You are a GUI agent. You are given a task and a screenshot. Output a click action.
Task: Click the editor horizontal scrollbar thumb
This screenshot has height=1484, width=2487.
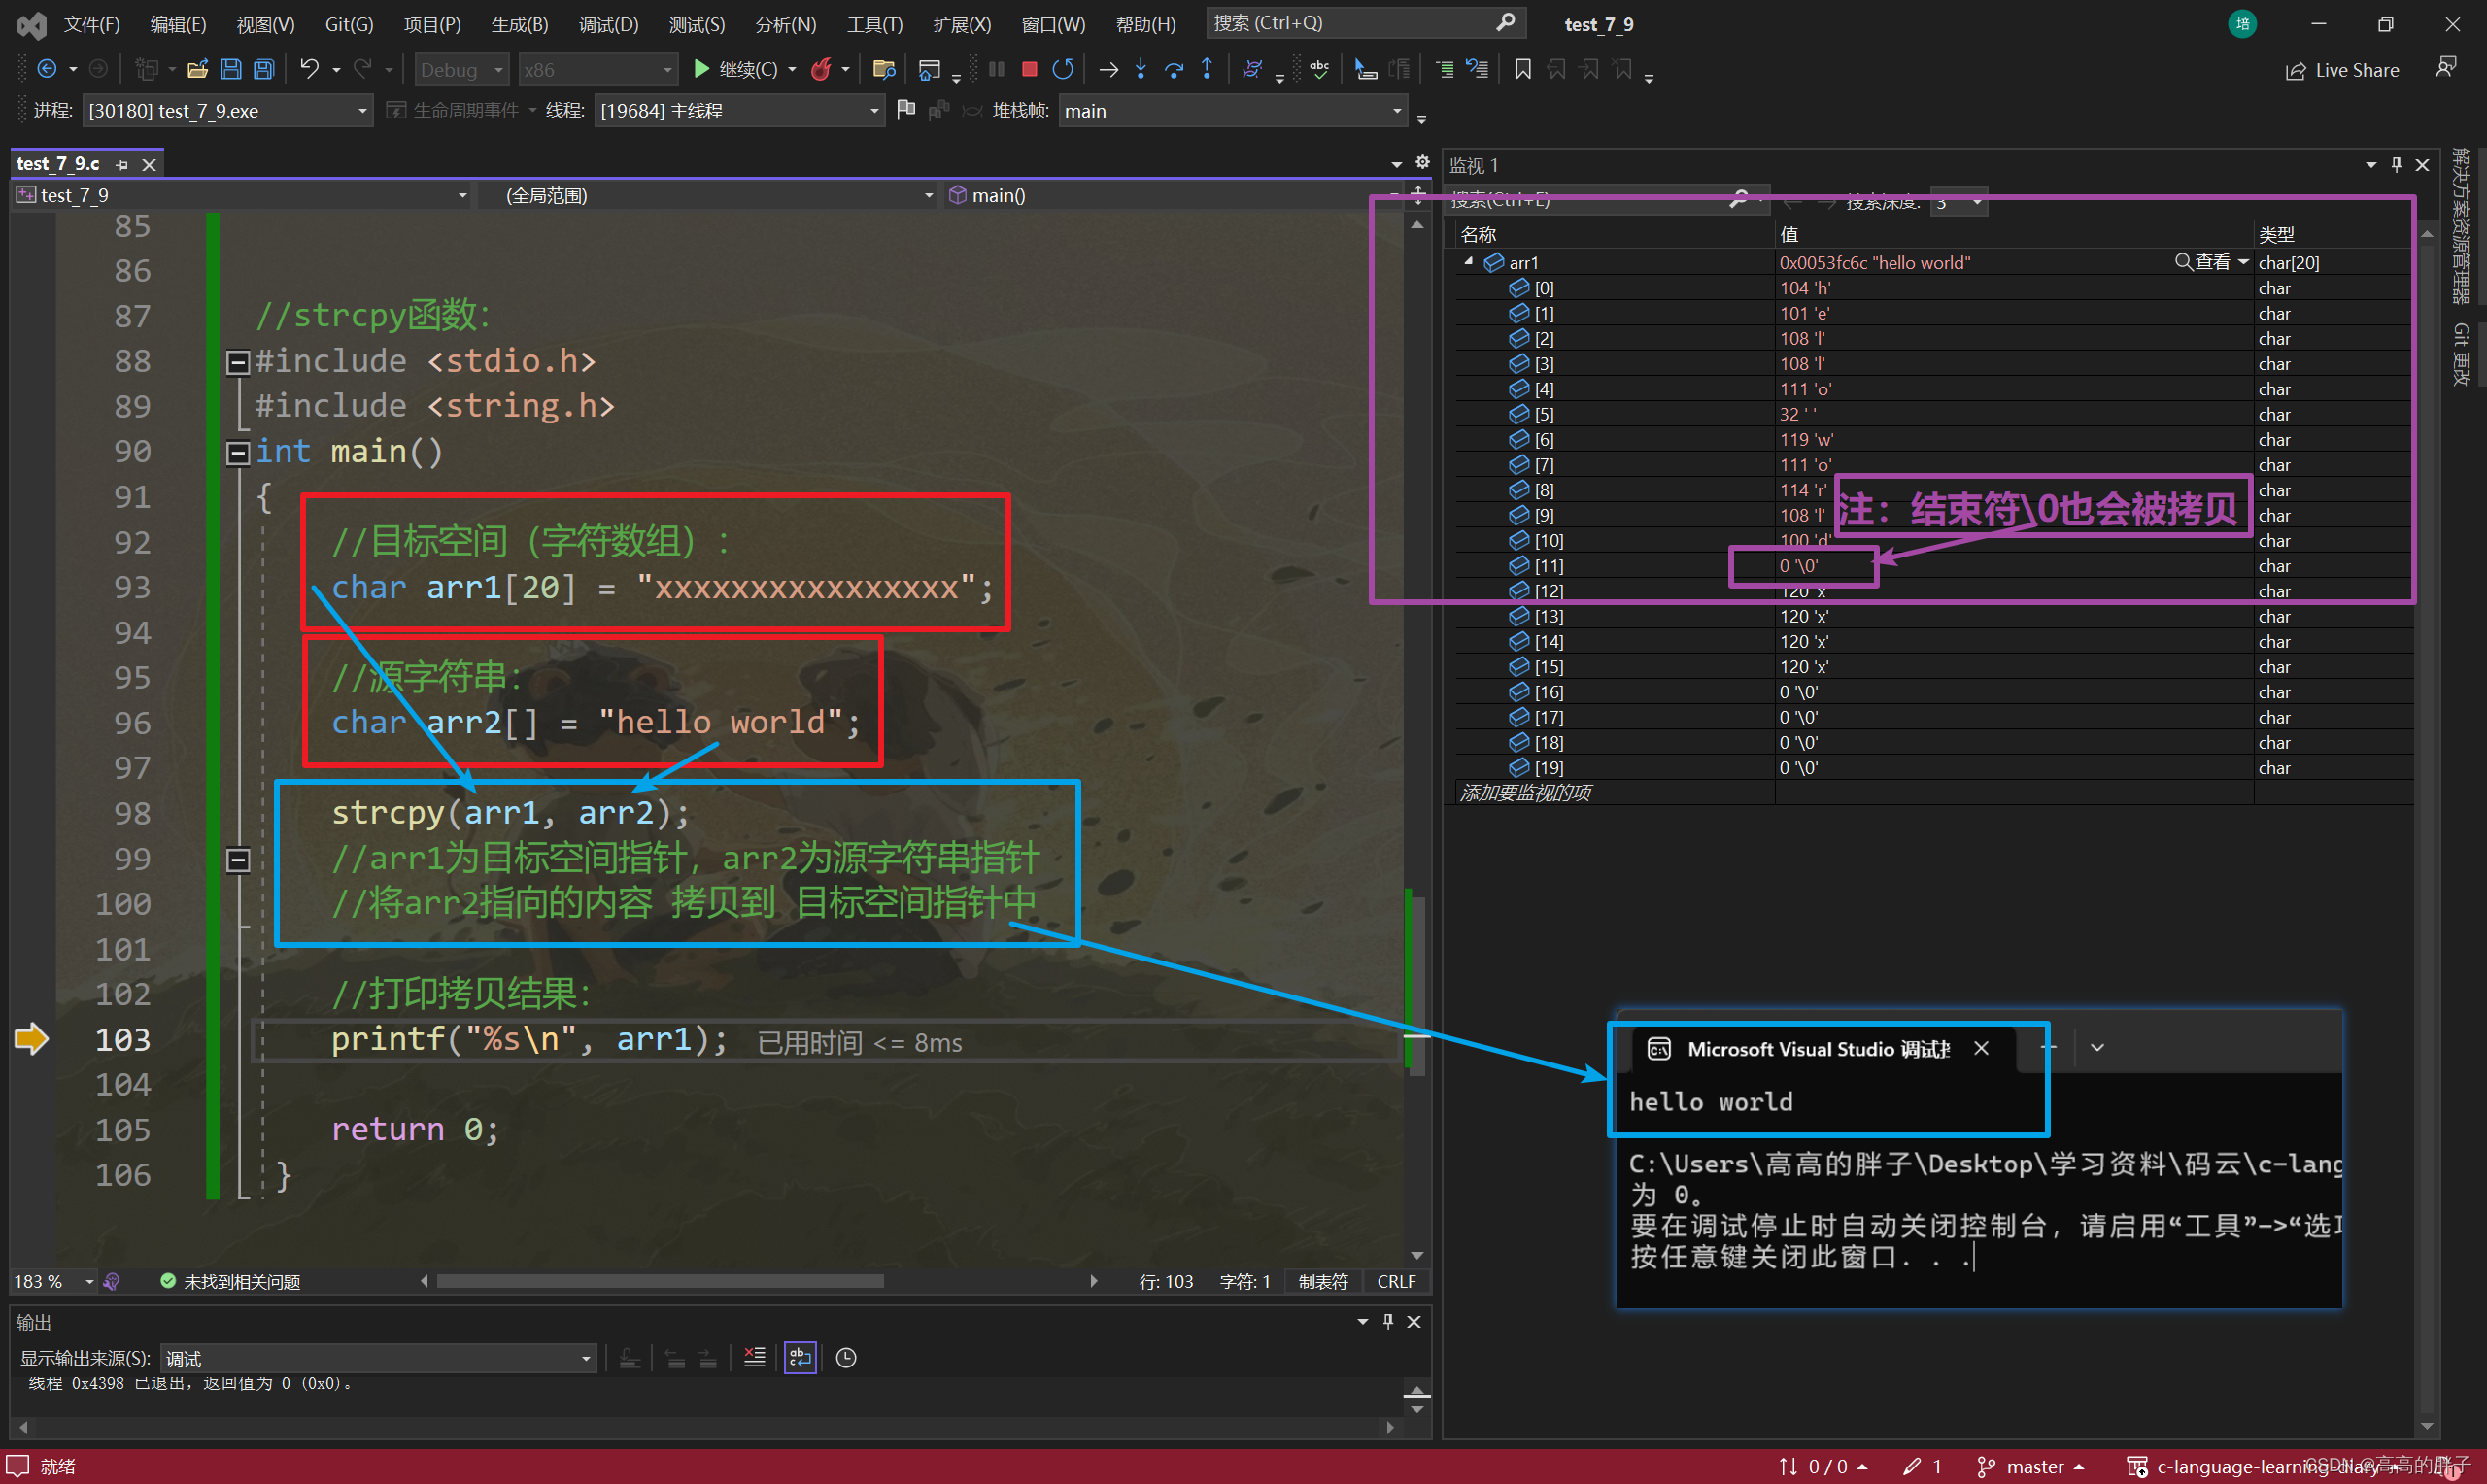660,1281
